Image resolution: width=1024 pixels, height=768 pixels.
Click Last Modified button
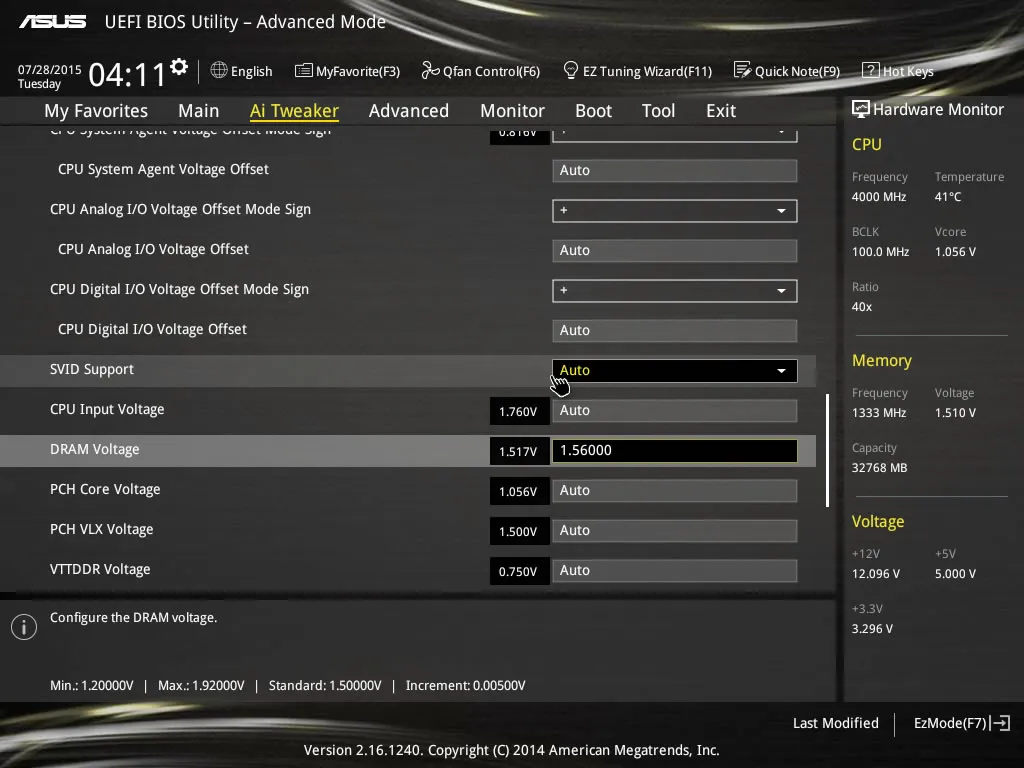[x=835, y=723]
